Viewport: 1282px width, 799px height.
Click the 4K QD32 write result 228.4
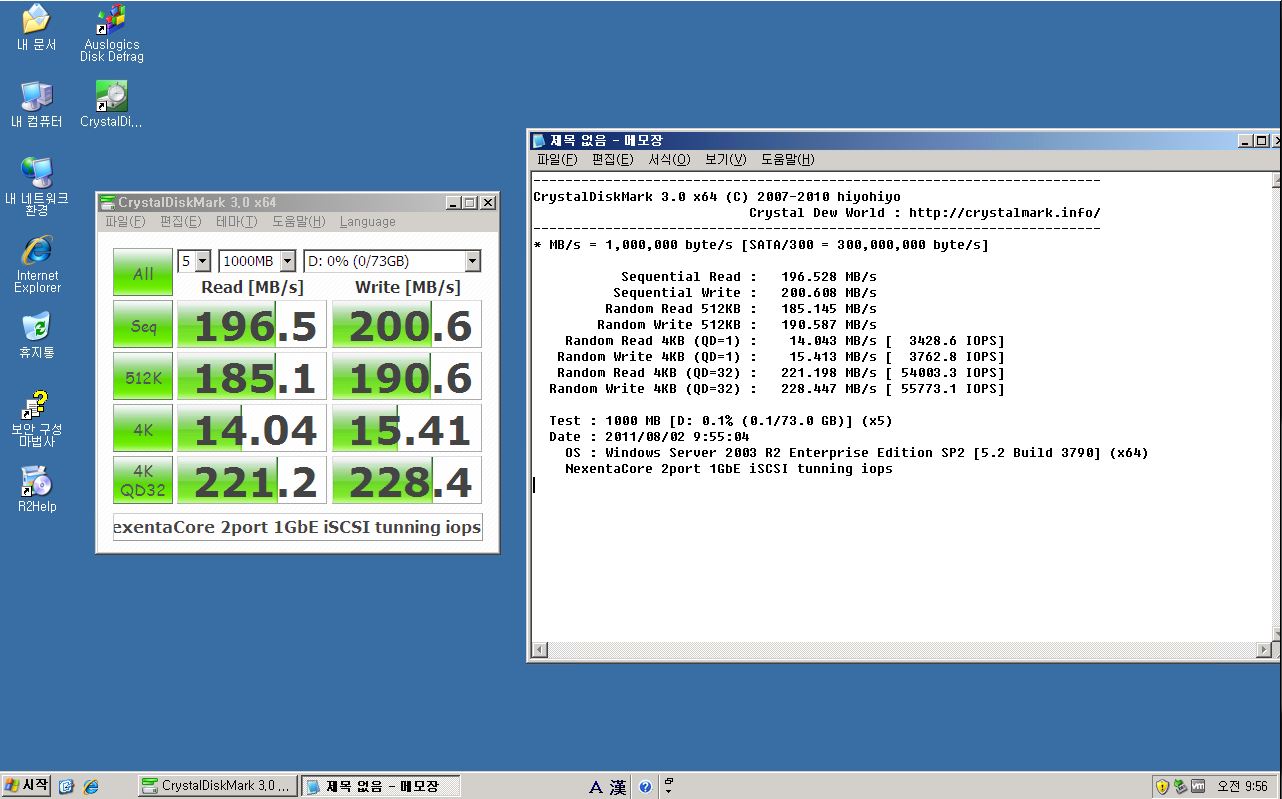(x=407, y=482)
